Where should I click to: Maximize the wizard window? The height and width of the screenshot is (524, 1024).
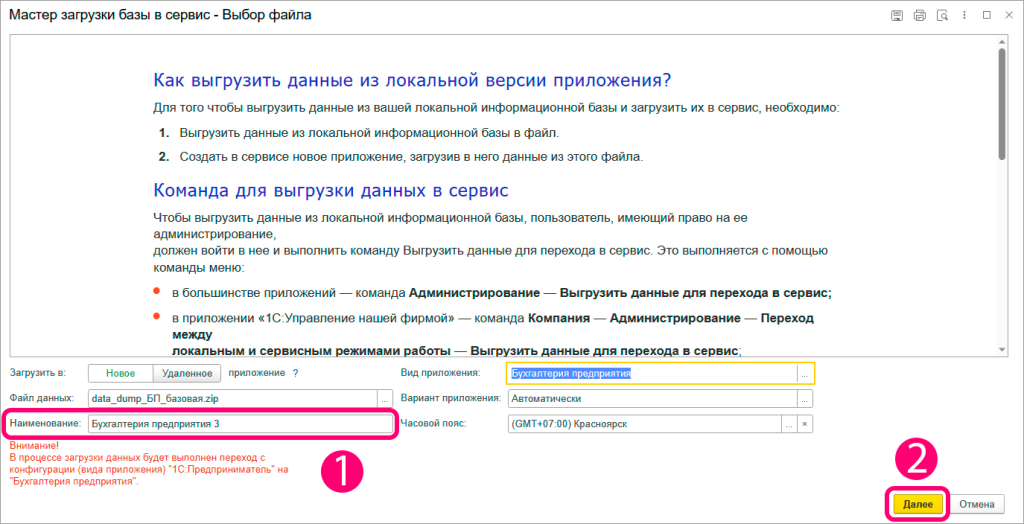coord(986,15)
